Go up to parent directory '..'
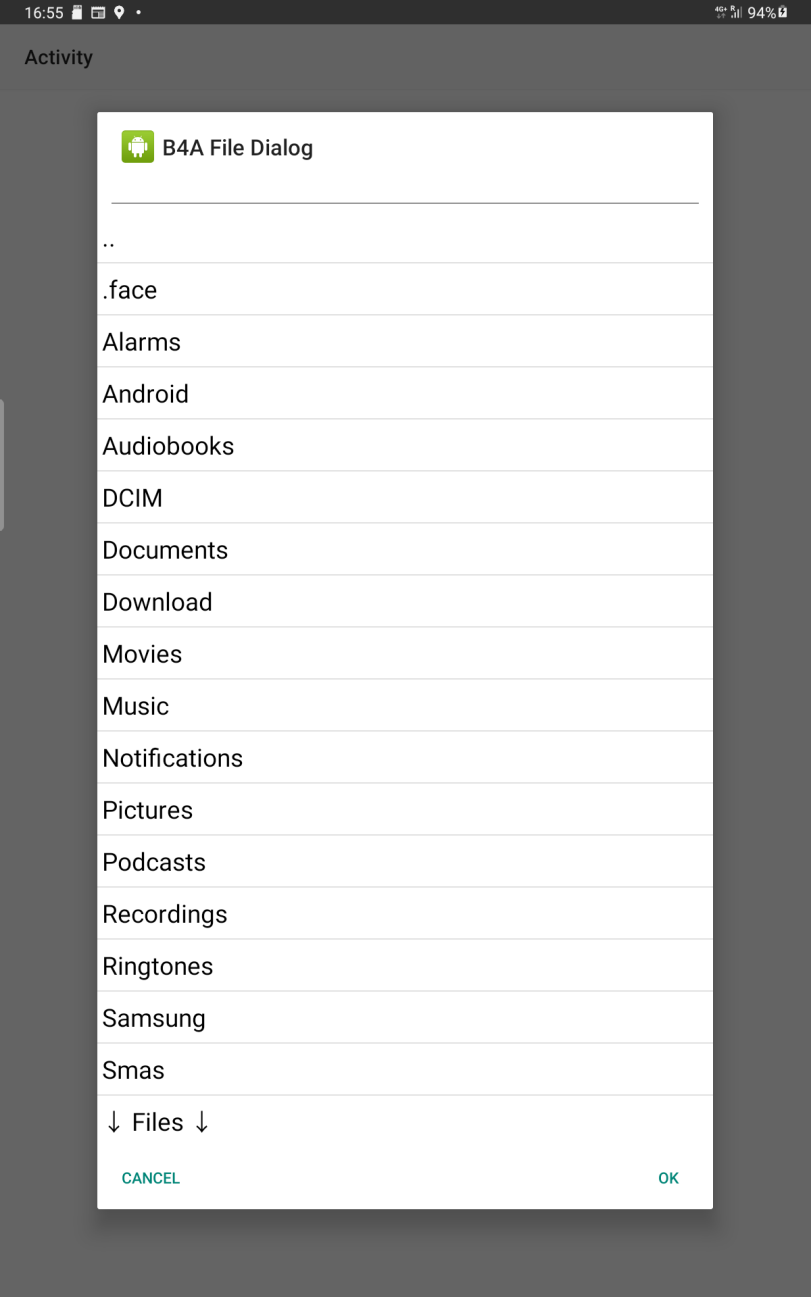Viewport: 811px width, 1297px height. (x=404, y=239)
